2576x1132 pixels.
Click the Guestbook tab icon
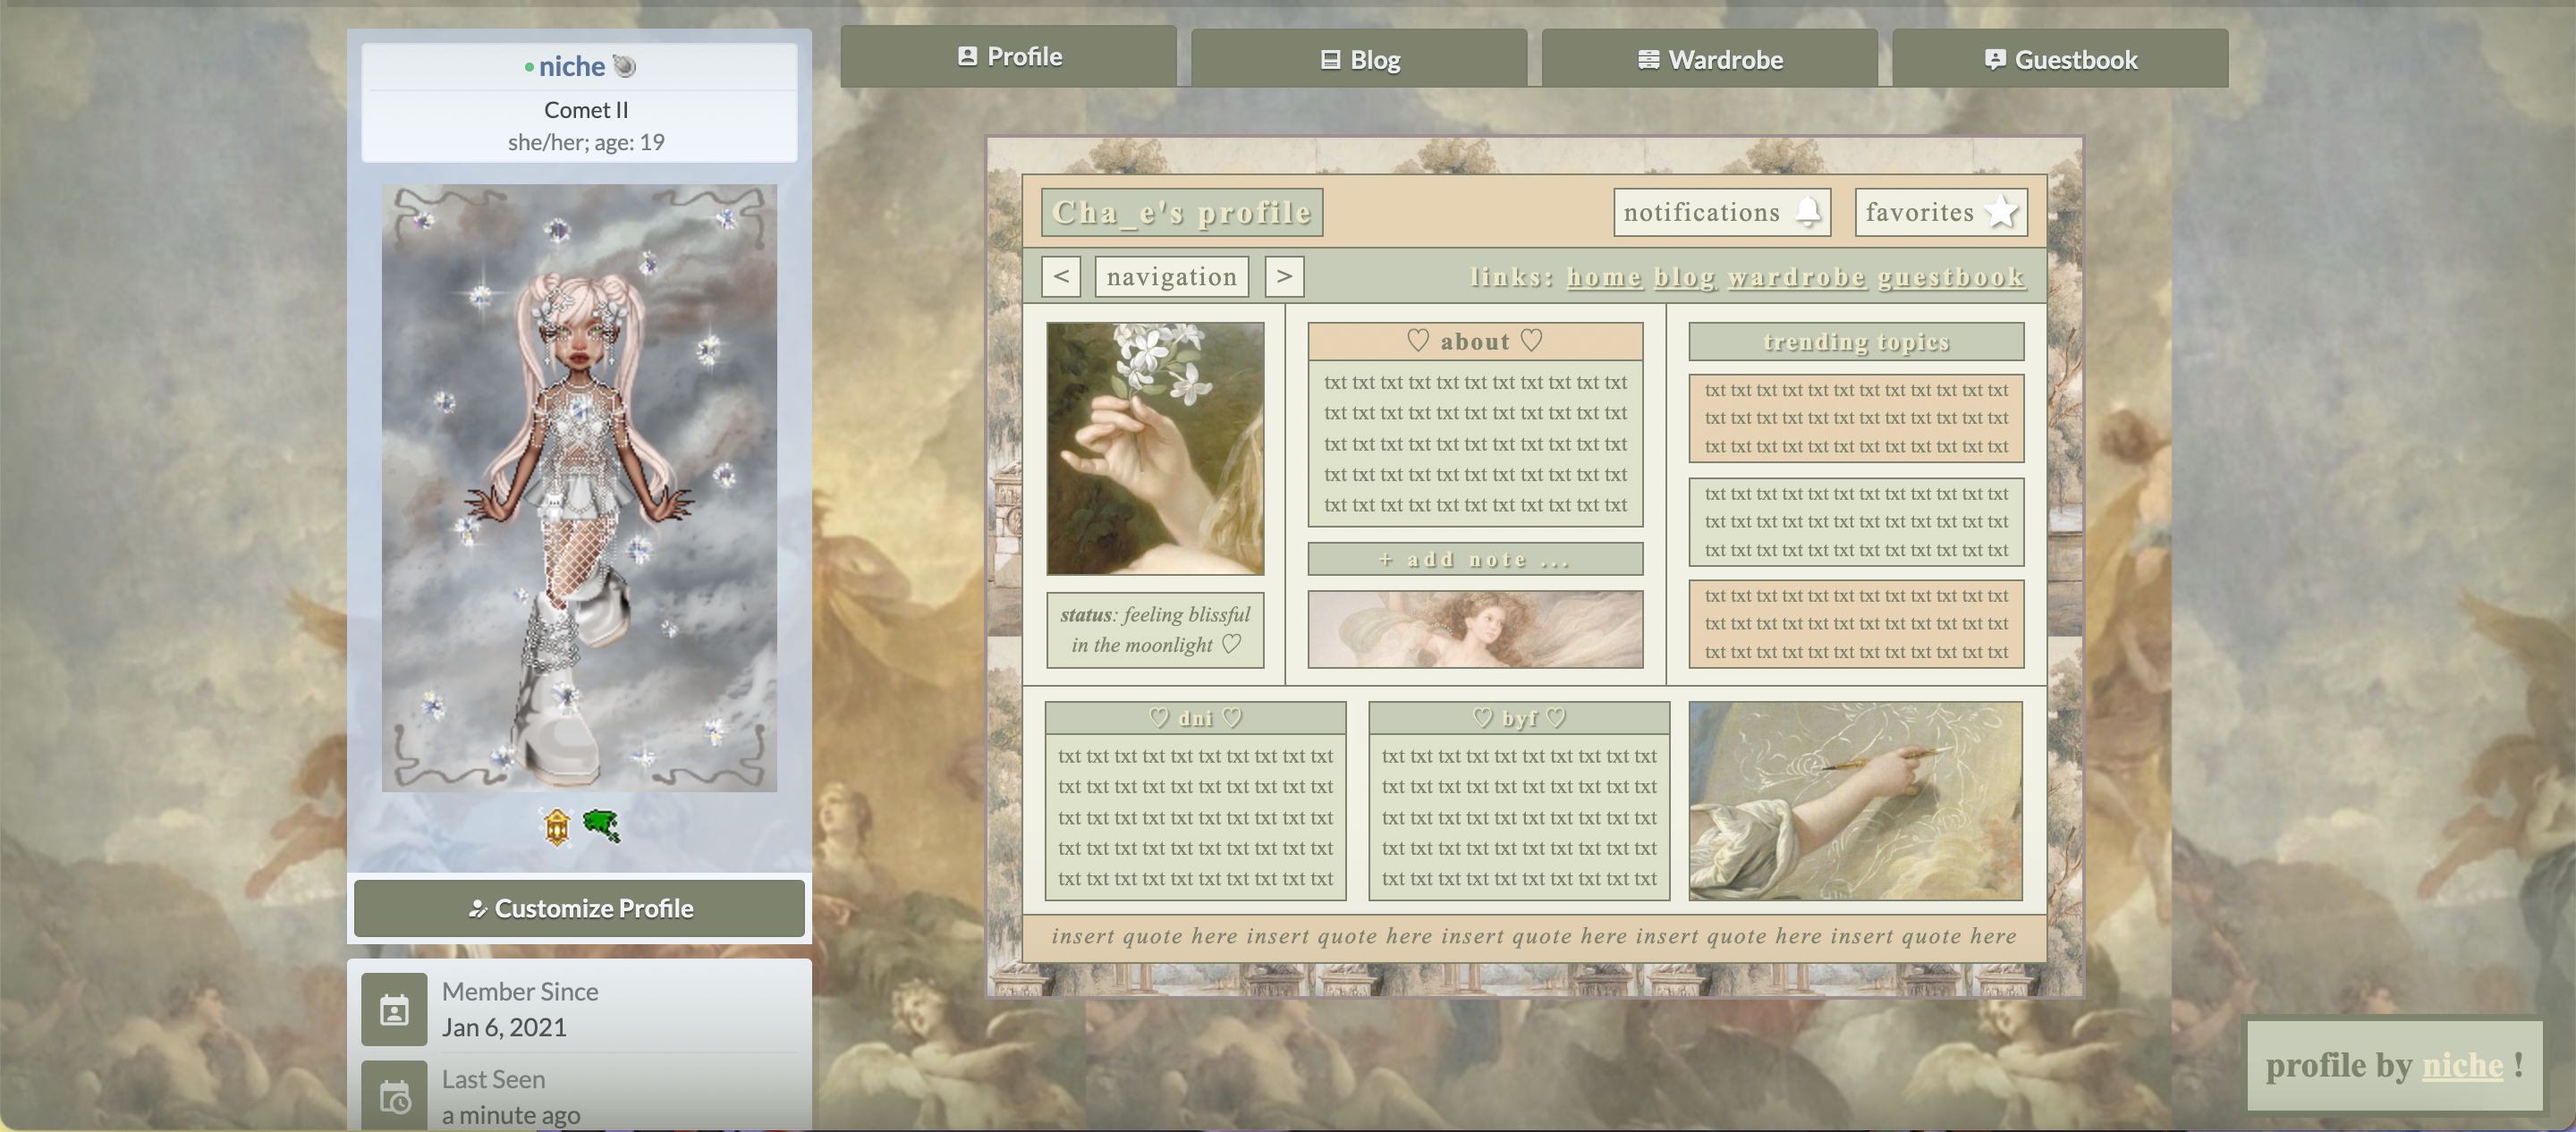pyautogui.click(x=1995, y=60)
